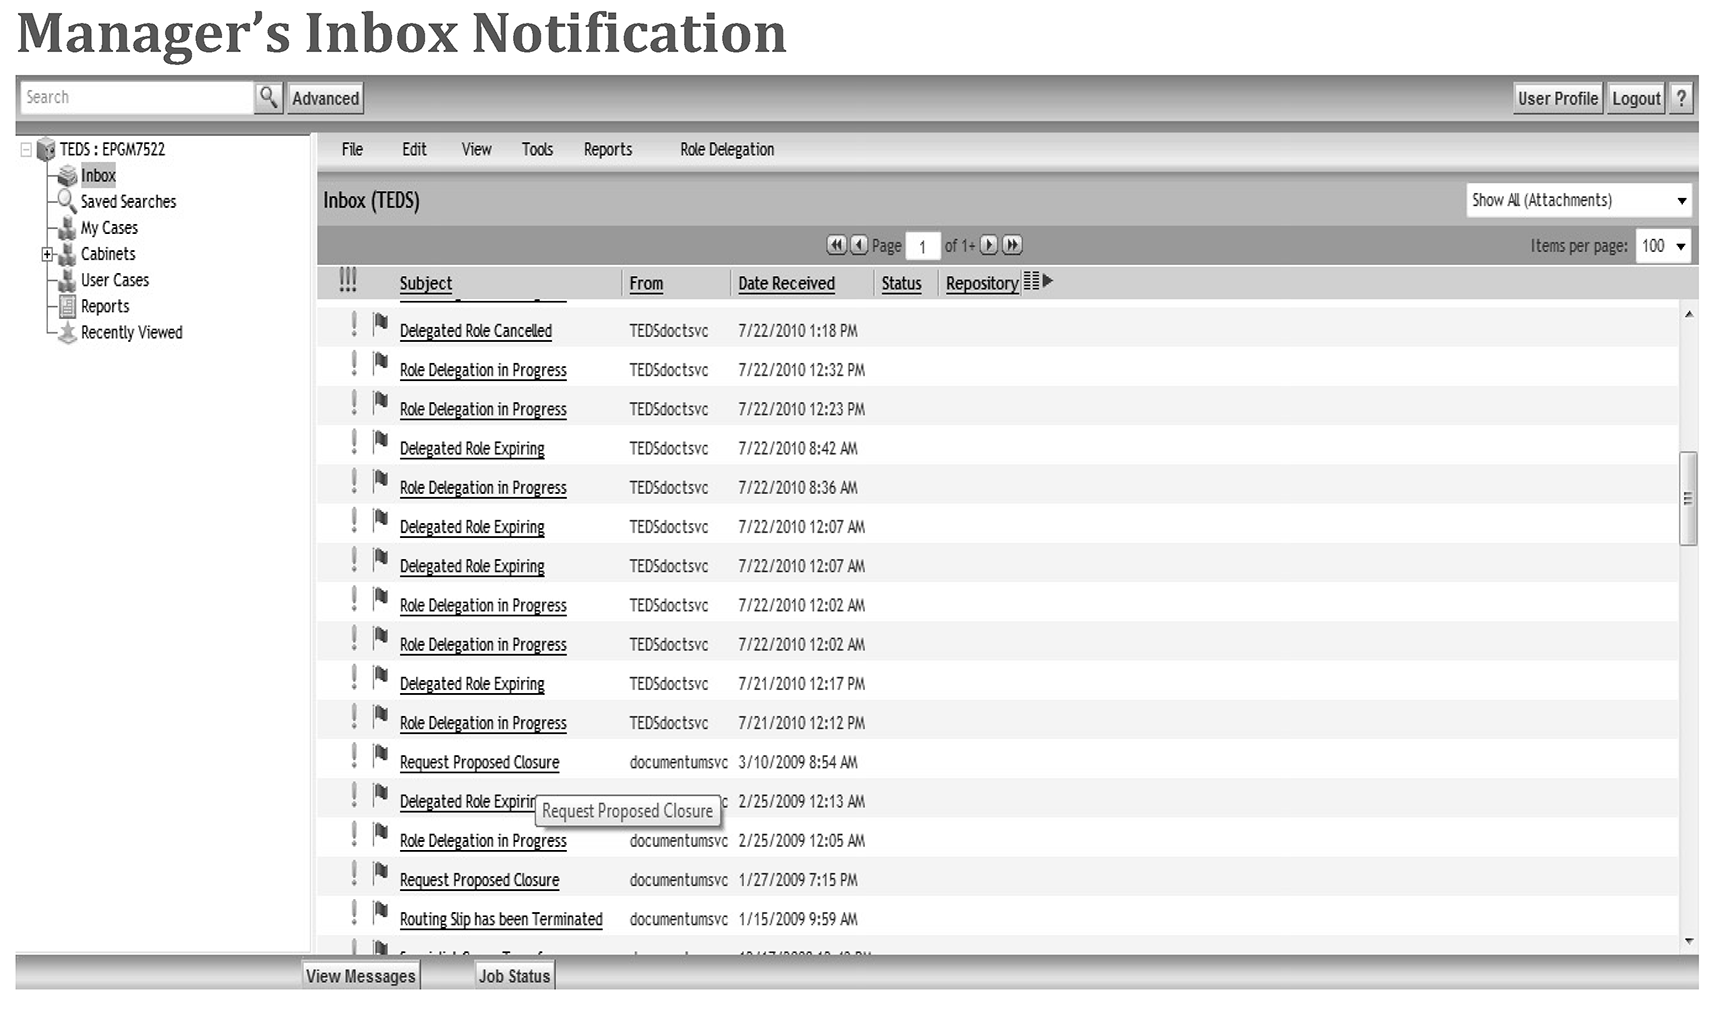Open the Show All (Attachments) dropdown
Image resolution: width=1714 pixels, height=1010 pixels.
[x=1578, y=200]
